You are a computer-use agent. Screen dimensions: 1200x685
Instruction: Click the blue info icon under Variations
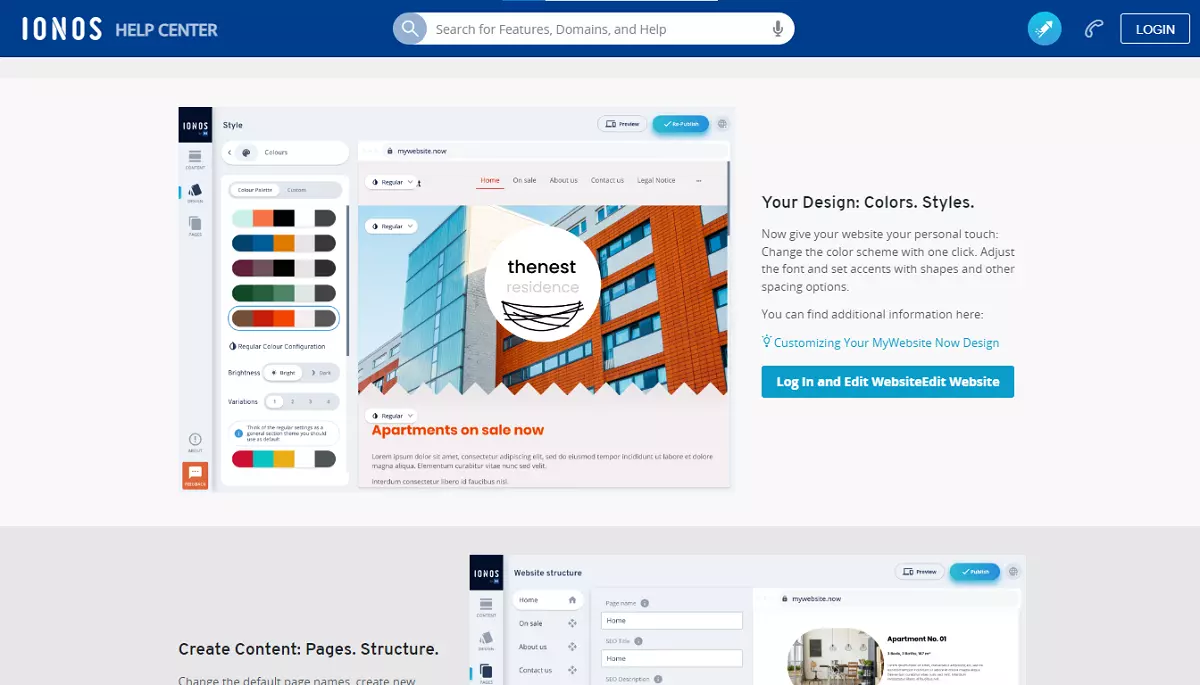238,434
